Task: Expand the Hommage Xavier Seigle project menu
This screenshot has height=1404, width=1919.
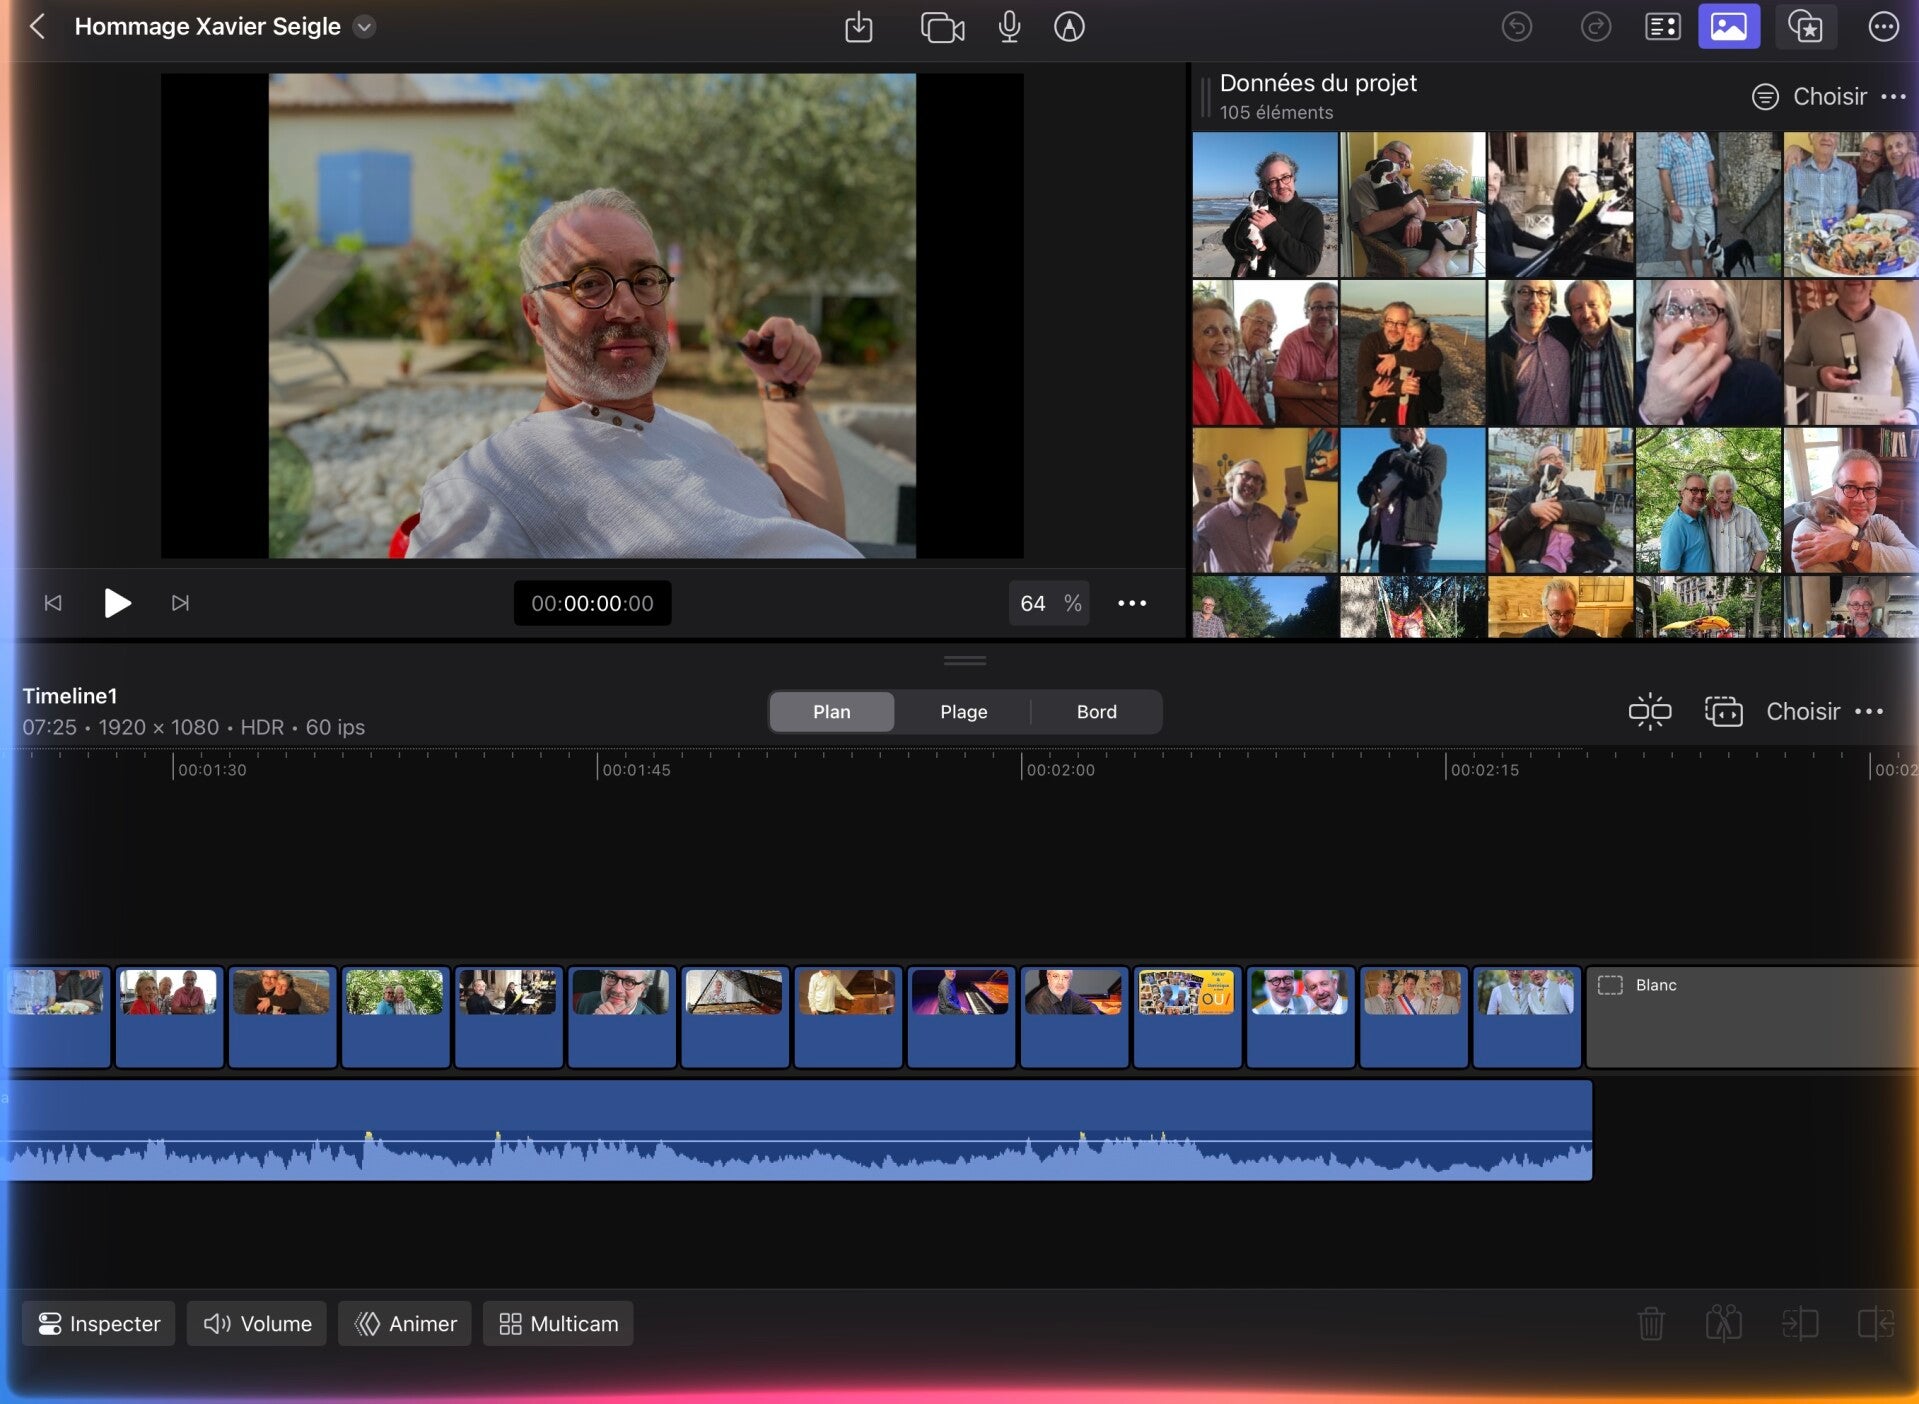Action: click(365, 27)
